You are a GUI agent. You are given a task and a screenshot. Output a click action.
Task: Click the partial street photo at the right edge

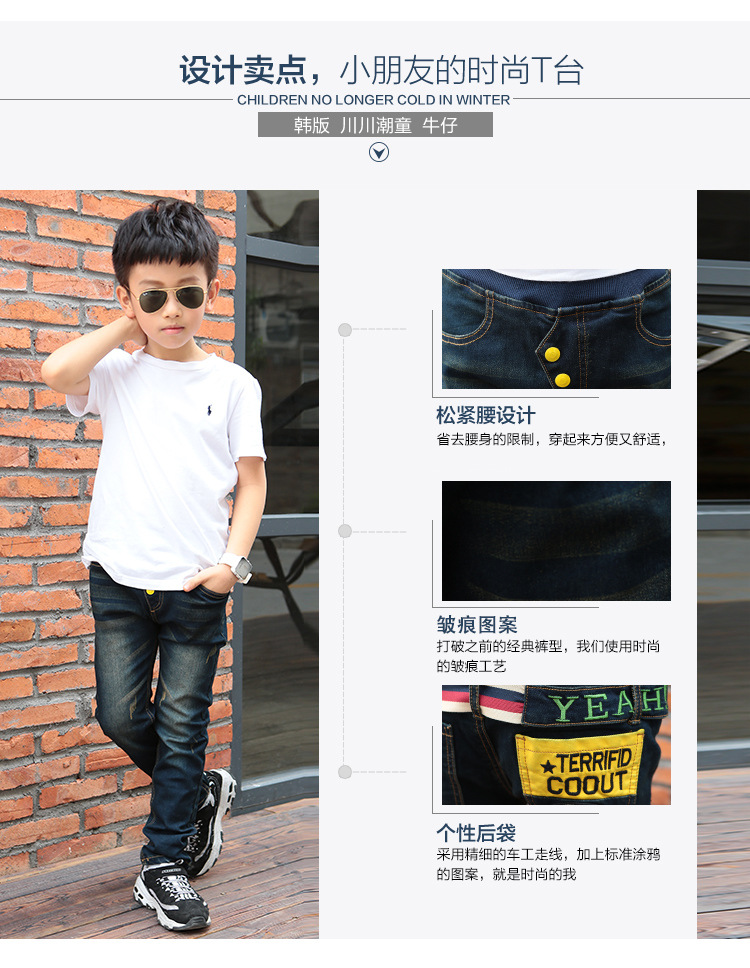point(723,564)
